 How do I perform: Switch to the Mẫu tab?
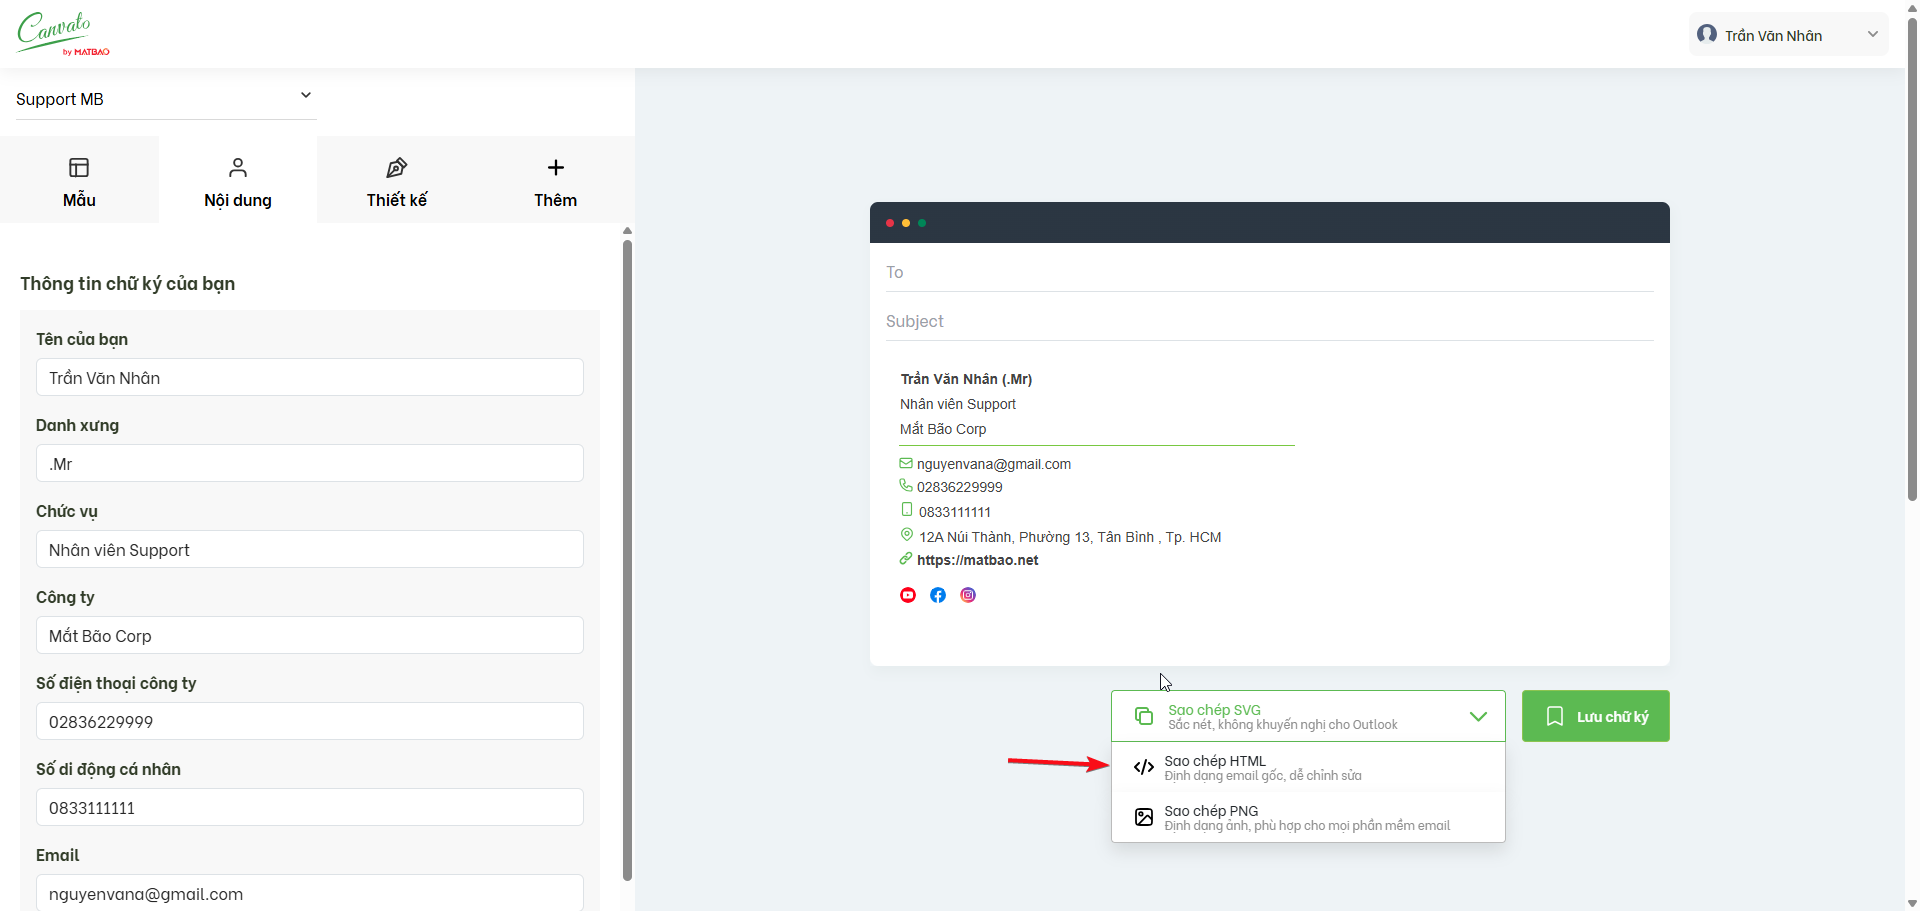79,181
